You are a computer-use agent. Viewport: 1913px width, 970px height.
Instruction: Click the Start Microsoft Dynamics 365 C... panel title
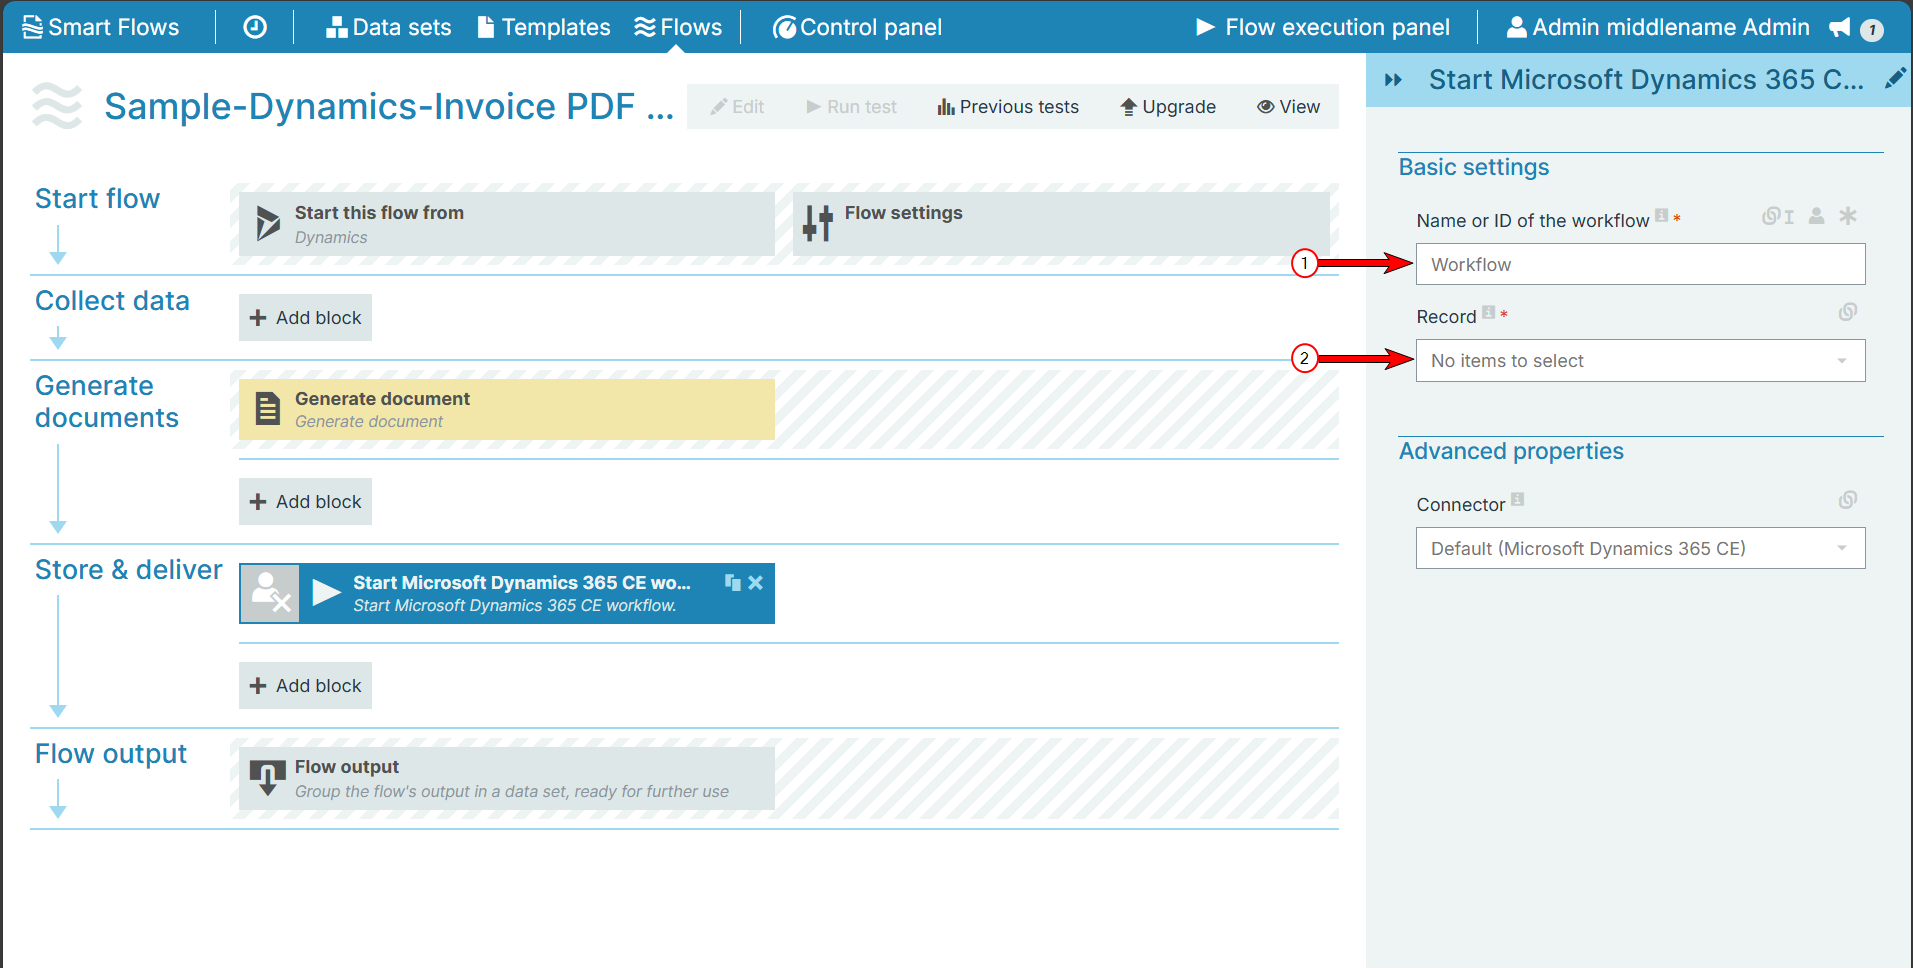[x=1646, y=79]
